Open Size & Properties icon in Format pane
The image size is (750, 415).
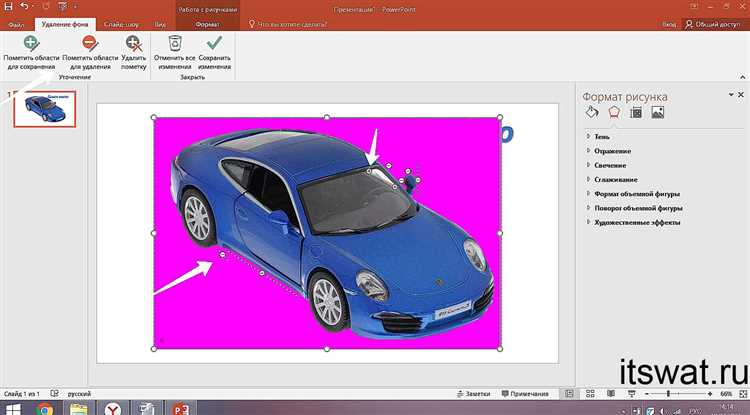tap(636, 112)
